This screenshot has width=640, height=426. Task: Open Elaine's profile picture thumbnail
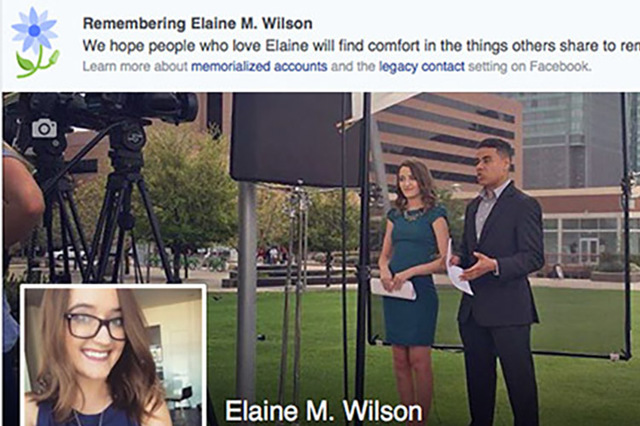pyautogui.click(x=113, y=356)
